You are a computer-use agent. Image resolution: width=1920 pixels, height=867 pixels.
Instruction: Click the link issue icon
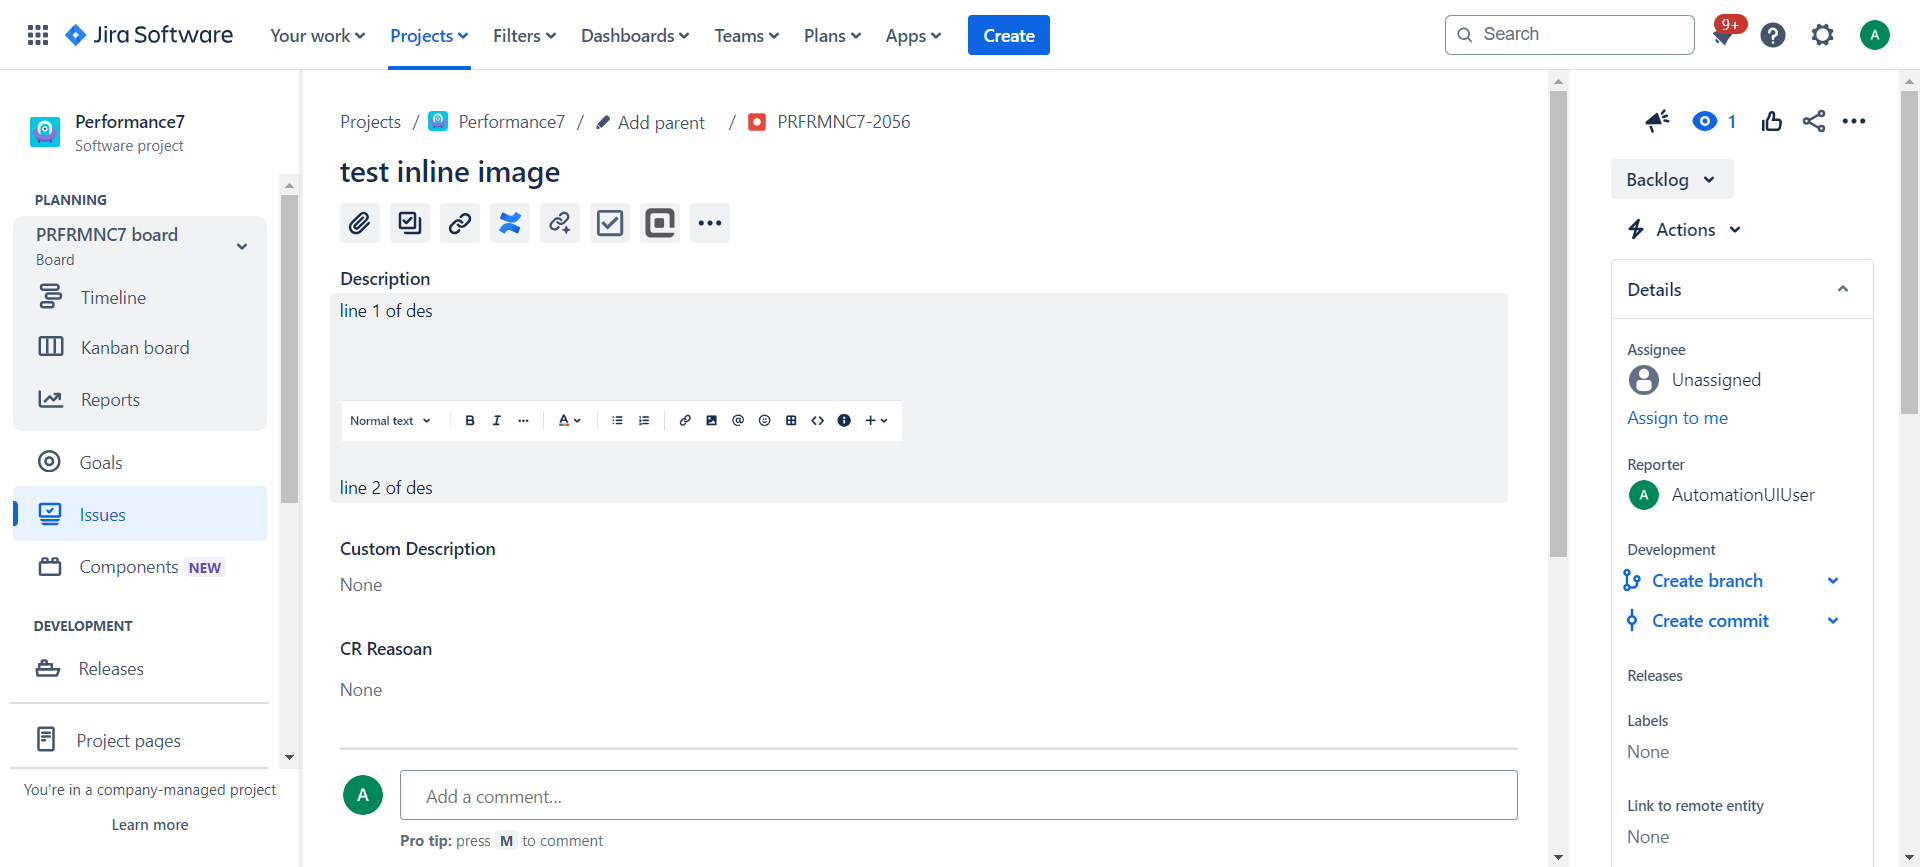(460, 223)
